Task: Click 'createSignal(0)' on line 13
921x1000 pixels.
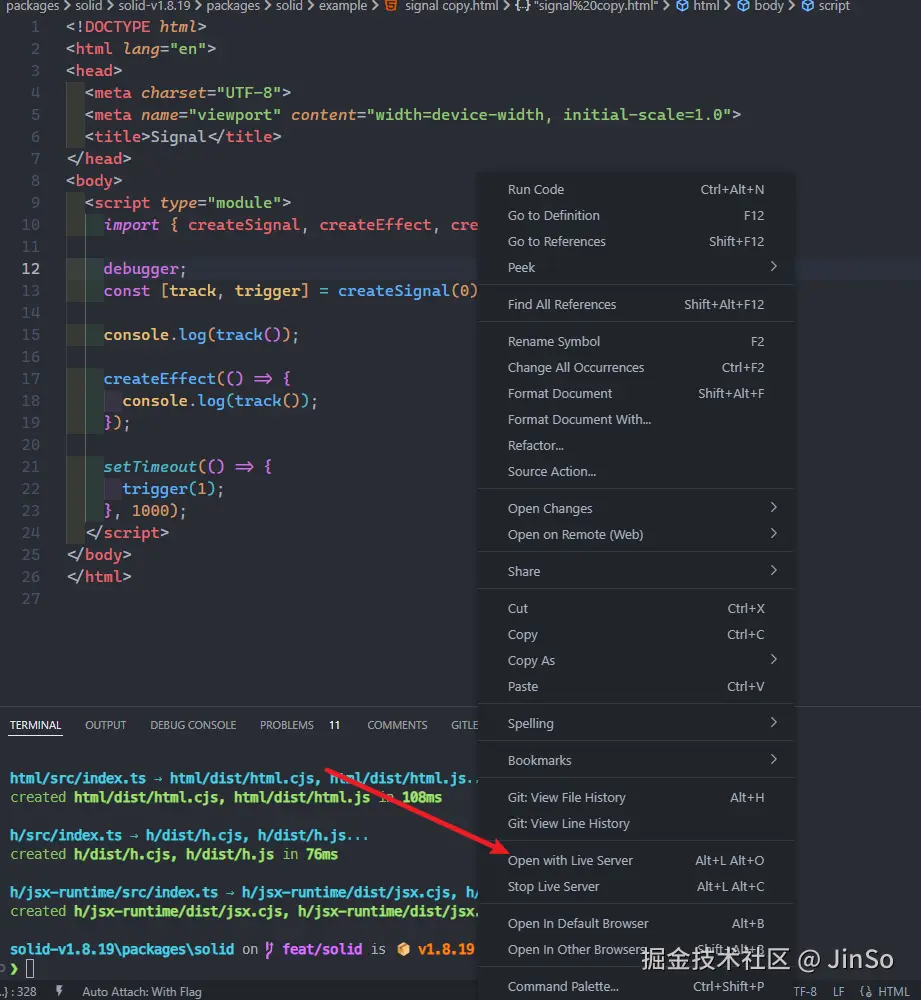Action: [408, 291]
